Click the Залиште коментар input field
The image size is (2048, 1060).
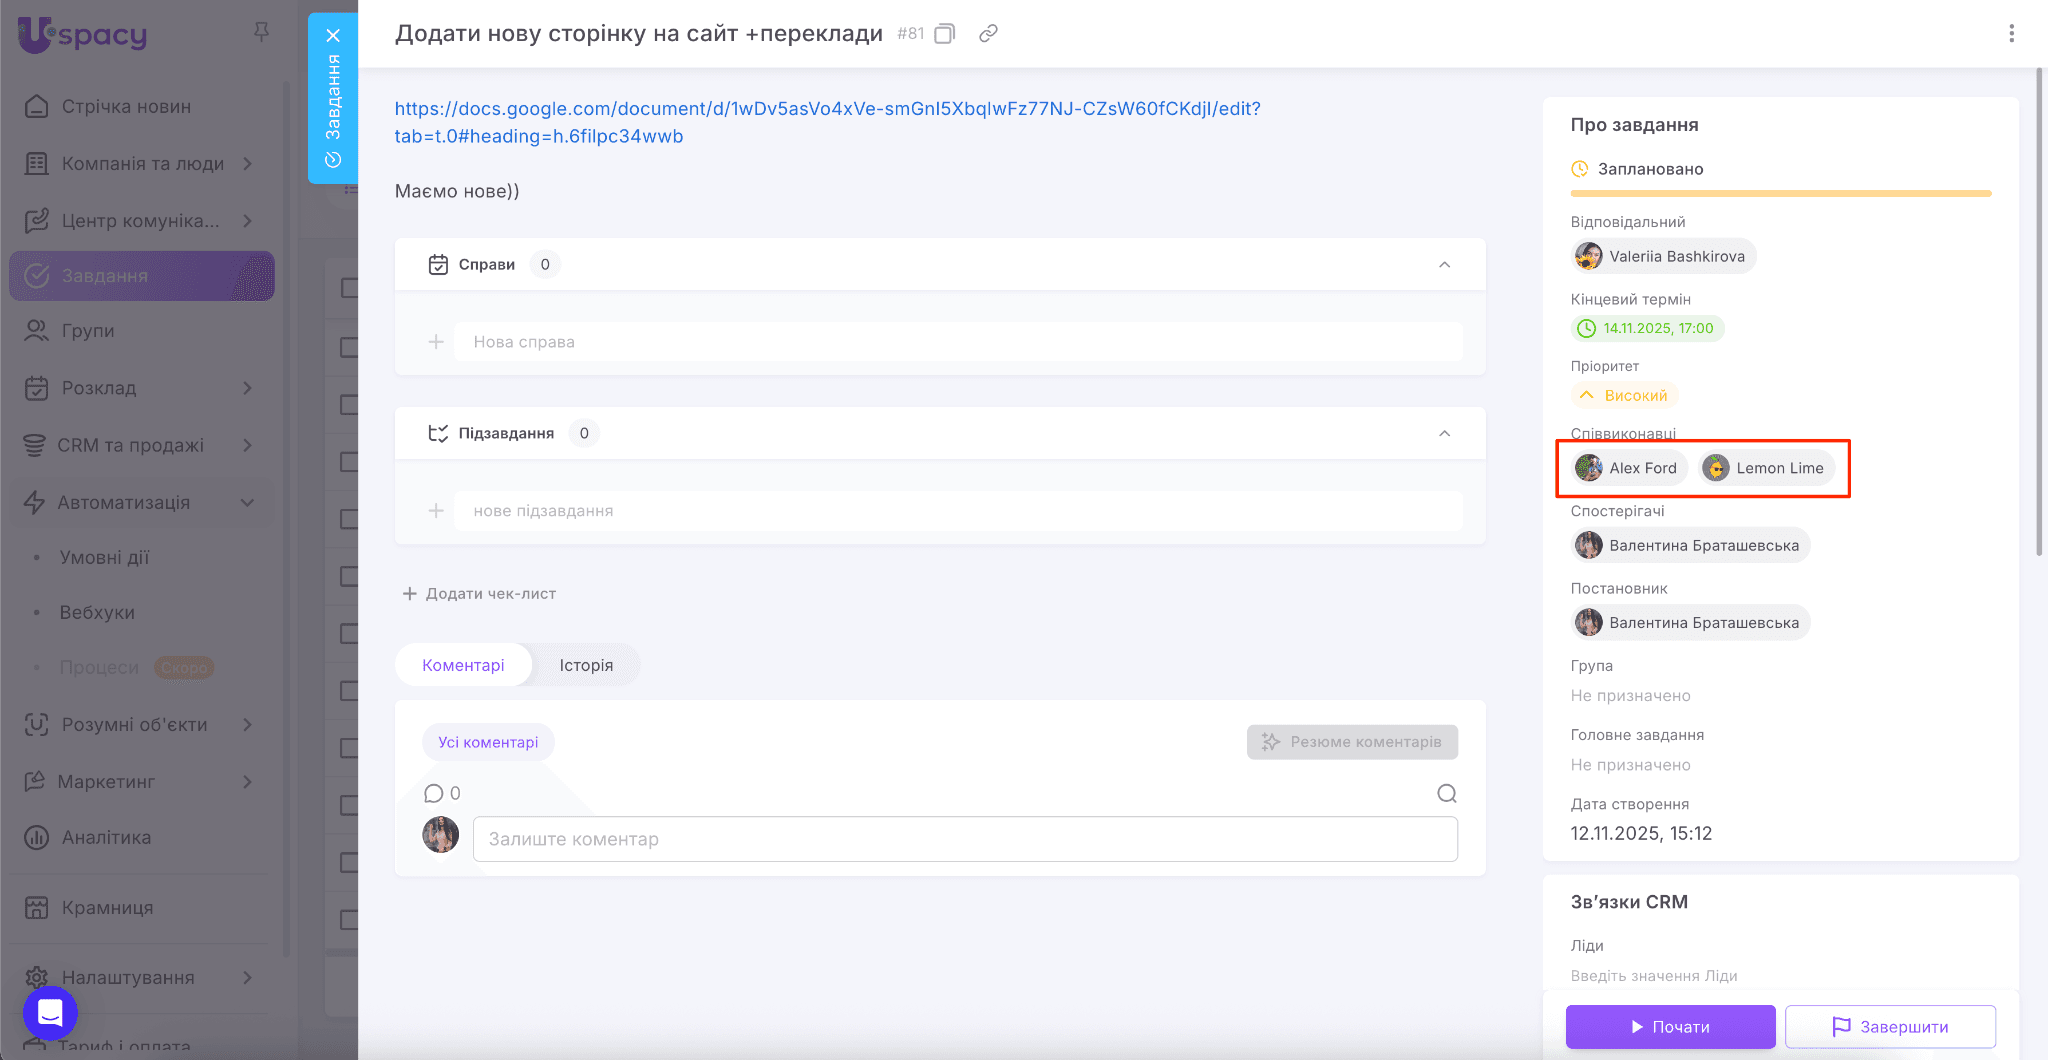pos(964,840)
